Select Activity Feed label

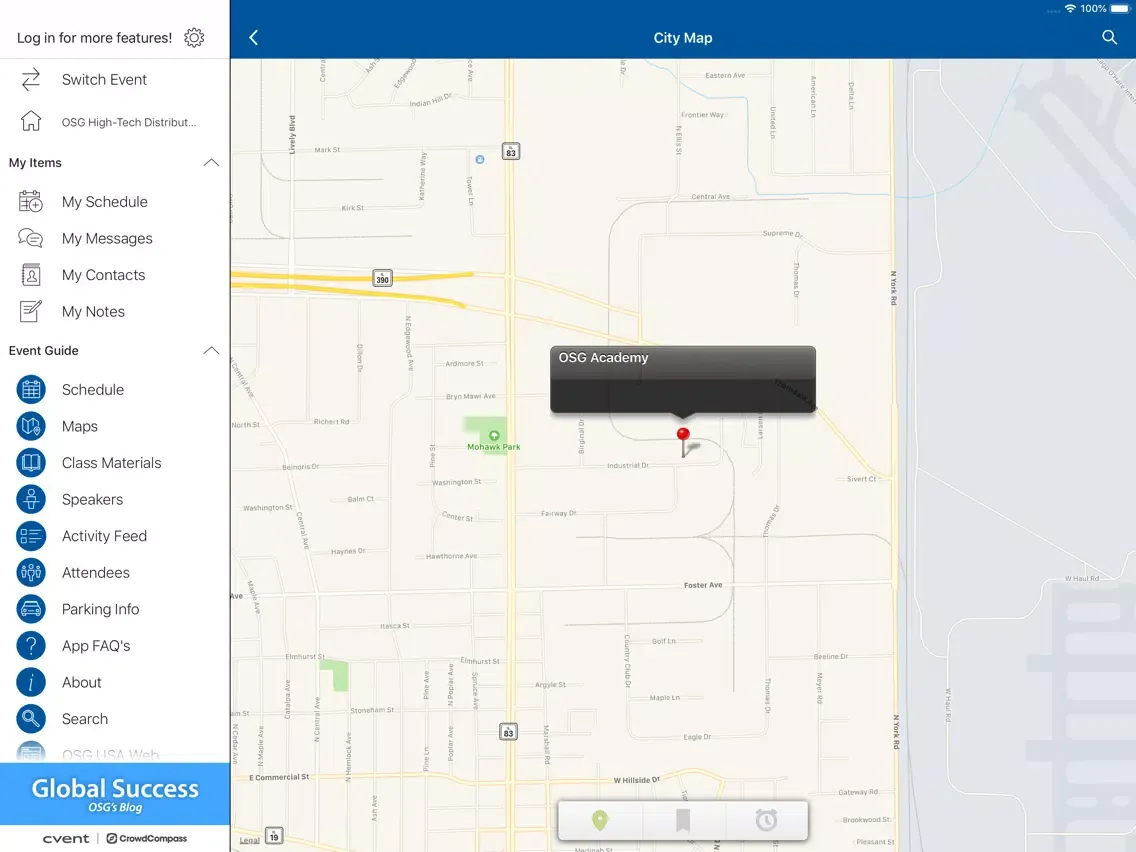(104, 536)
